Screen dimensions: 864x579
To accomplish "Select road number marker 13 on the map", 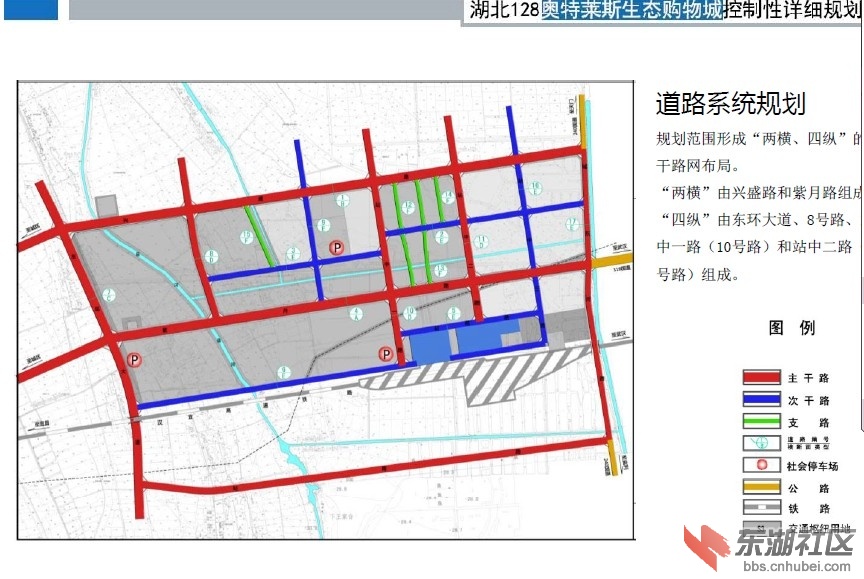I will coord(440,270).
